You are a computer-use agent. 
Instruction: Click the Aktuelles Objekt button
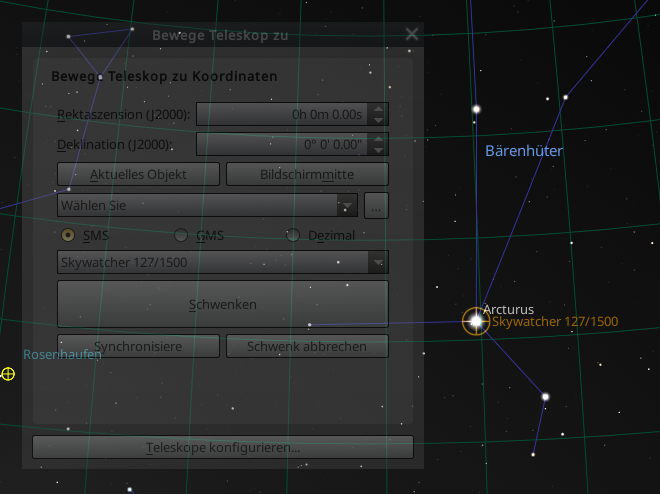(x=138, y=174)
